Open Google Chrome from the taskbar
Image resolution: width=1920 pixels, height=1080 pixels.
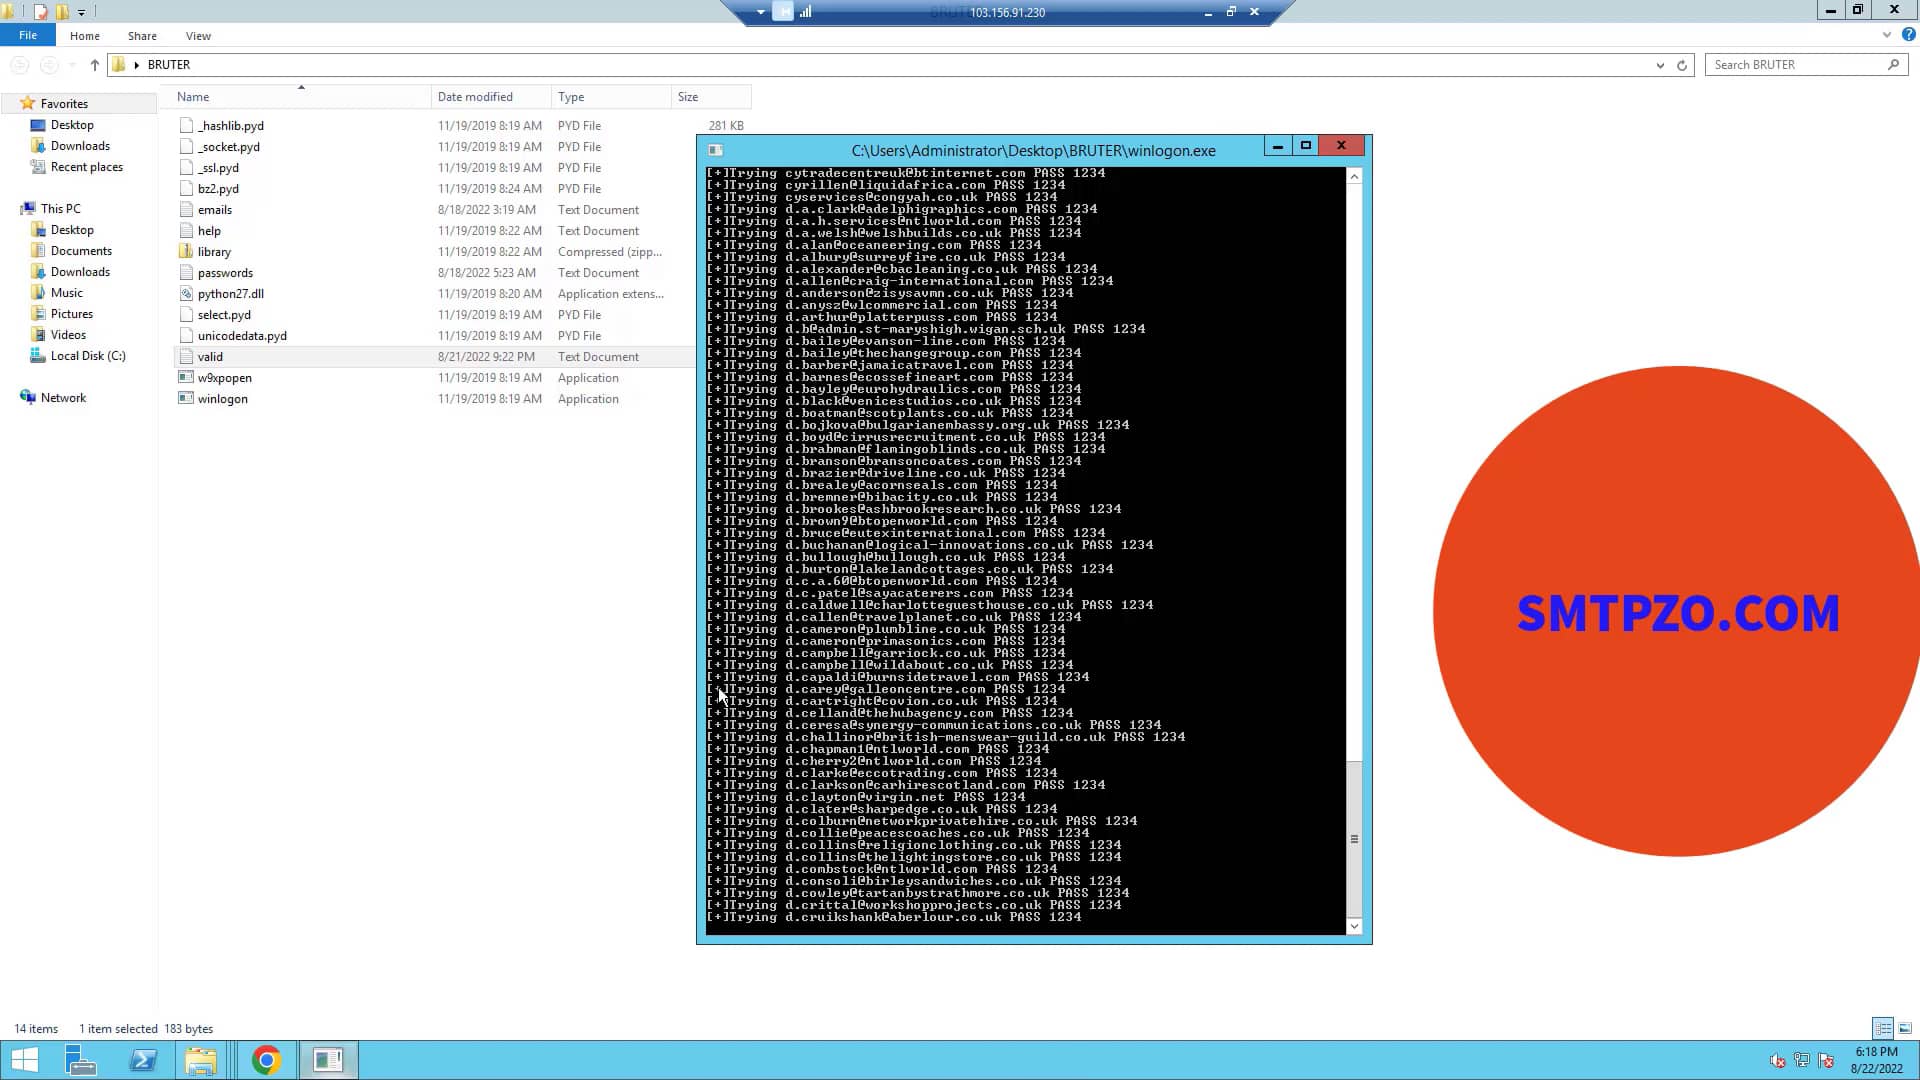tap(265, 1059)
